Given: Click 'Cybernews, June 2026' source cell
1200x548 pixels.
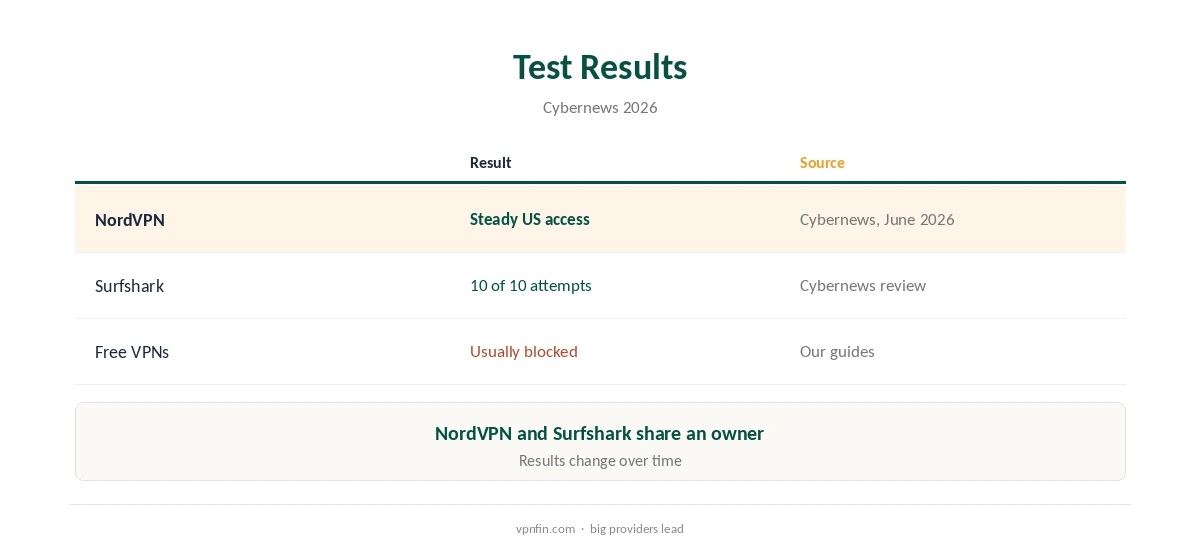Looking at the screenshot, I should click(877, 219).
